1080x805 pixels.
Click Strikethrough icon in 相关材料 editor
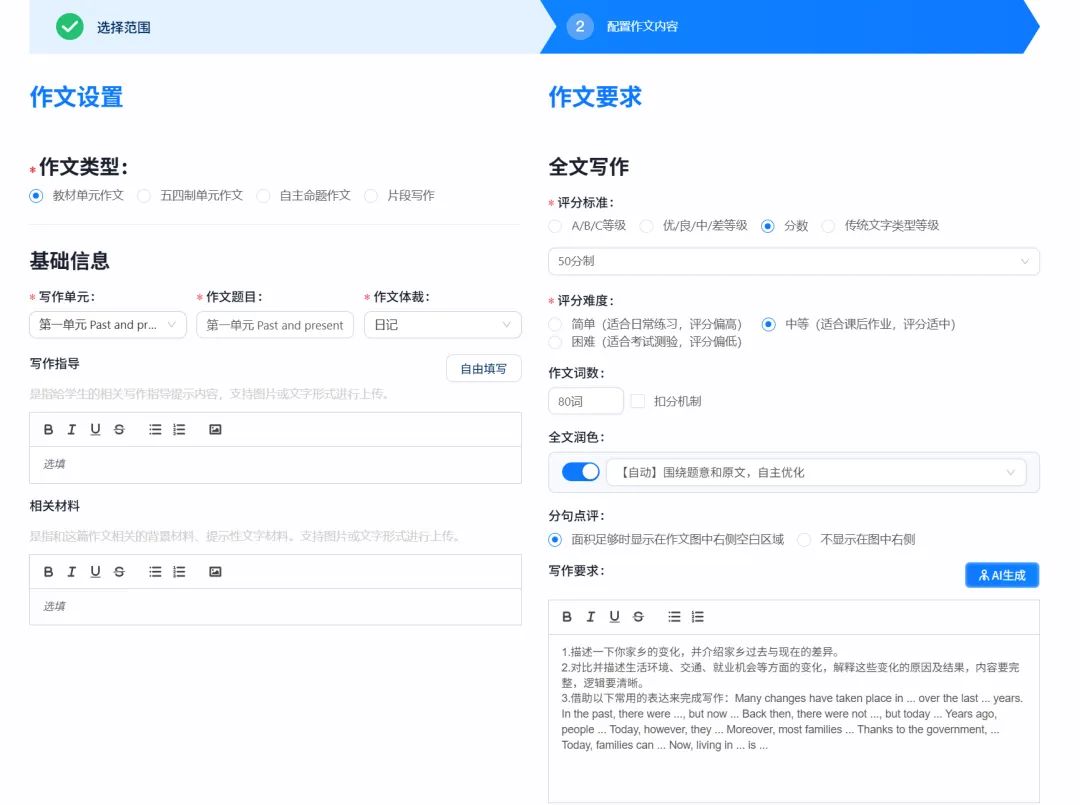[x=119, y=572]
